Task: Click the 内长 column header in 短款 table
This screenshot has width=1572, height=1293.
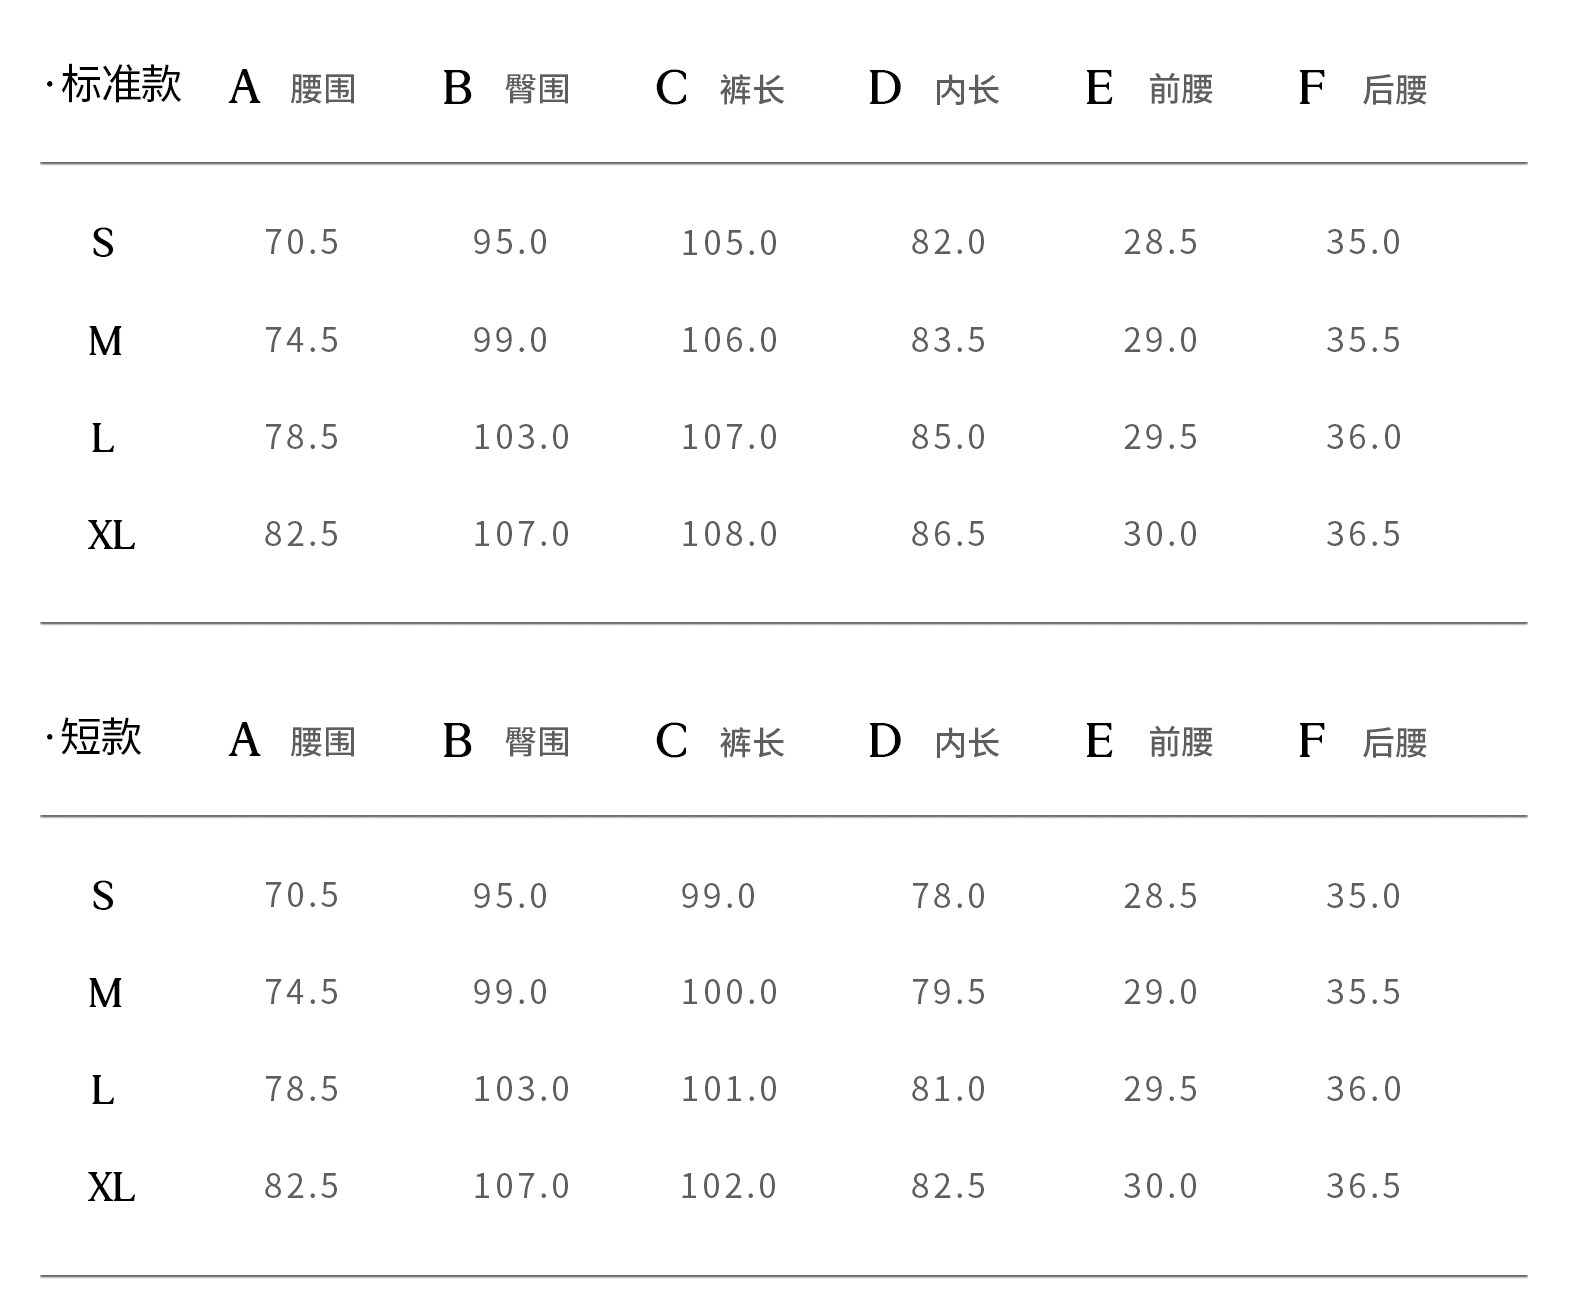Action: click(x=967, y=743)
